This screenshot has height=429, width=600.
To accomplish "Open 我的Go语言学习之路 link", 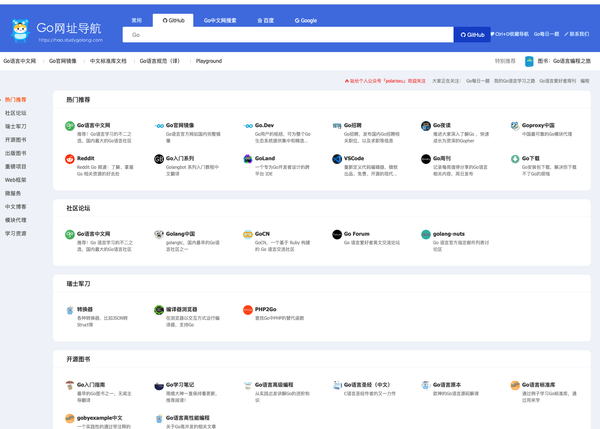I will click(514, 81).
